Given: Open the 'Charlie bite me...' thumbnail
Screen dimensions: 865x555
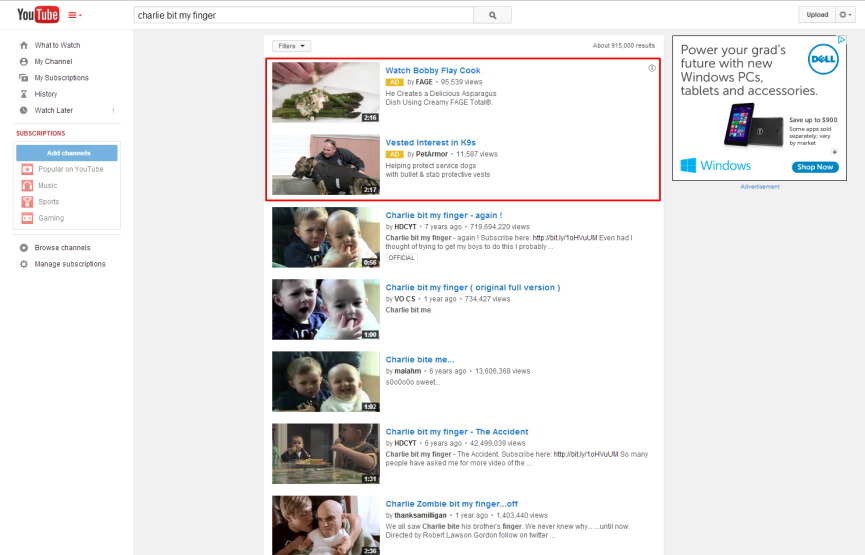Looking at the screenshot, I should pos(325,382).
